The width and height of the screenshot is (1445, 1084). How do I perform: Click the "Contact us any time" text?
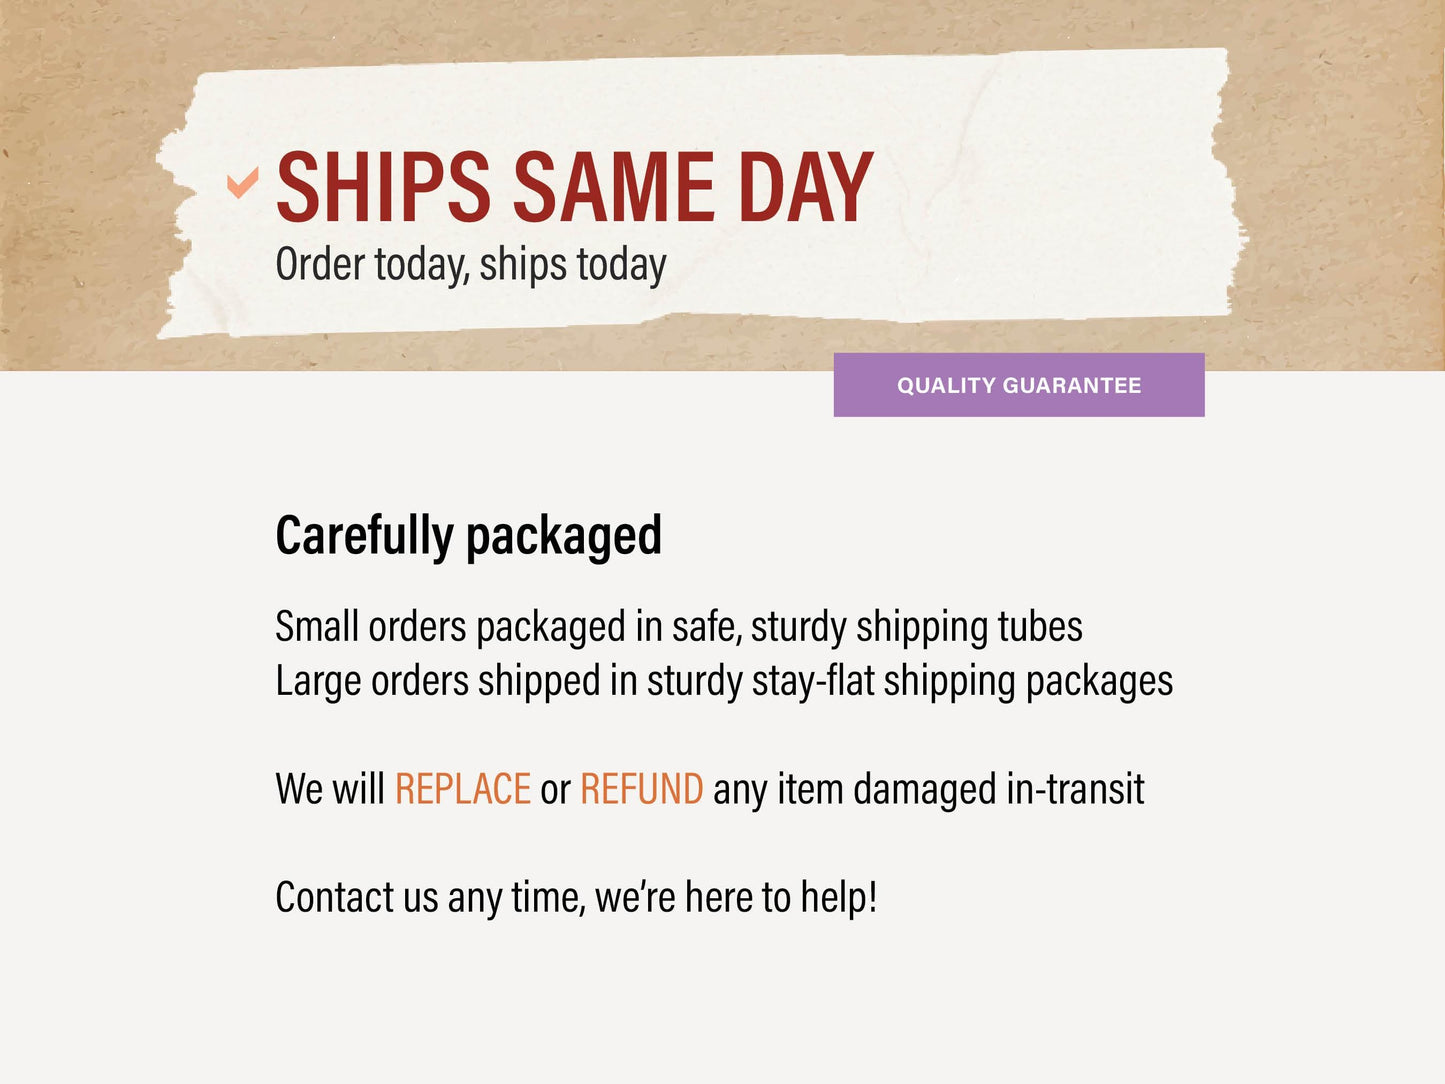coord(430,897)
